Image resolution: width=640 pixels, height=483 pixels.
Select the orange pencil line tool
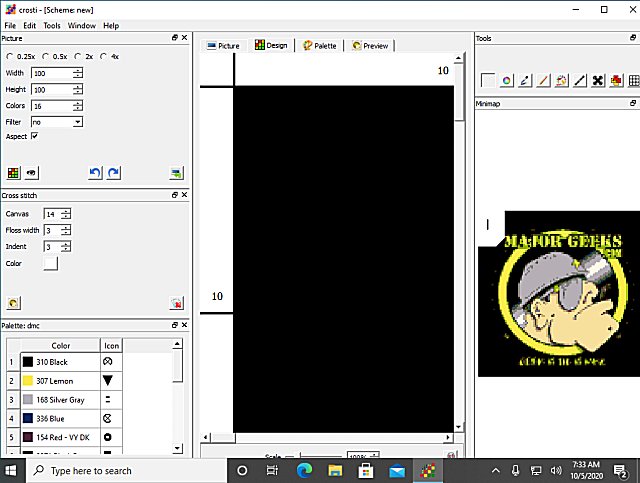(543, 80)
